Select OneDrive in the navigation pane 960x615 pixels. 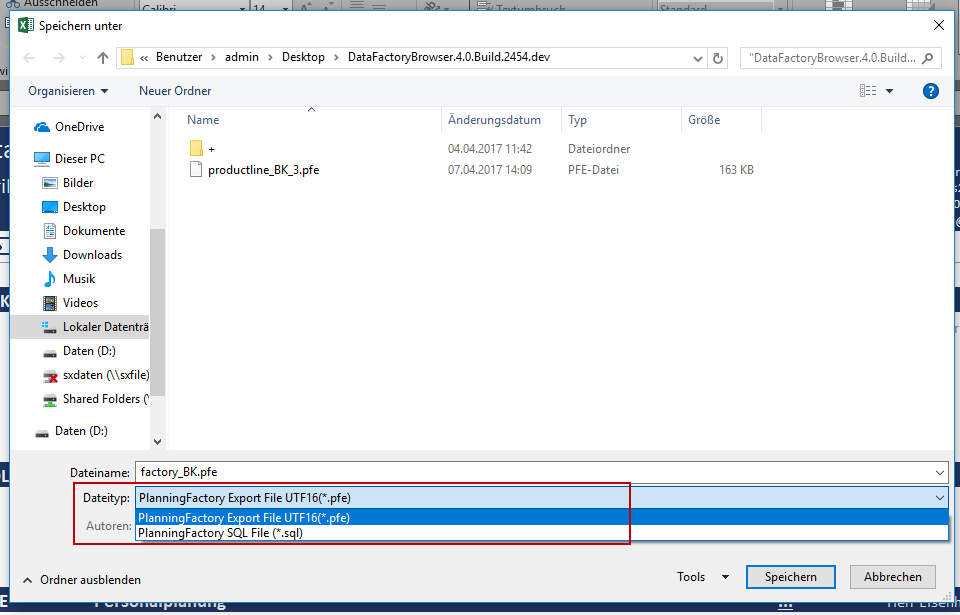pyautogui.click(x=79, y=127)
